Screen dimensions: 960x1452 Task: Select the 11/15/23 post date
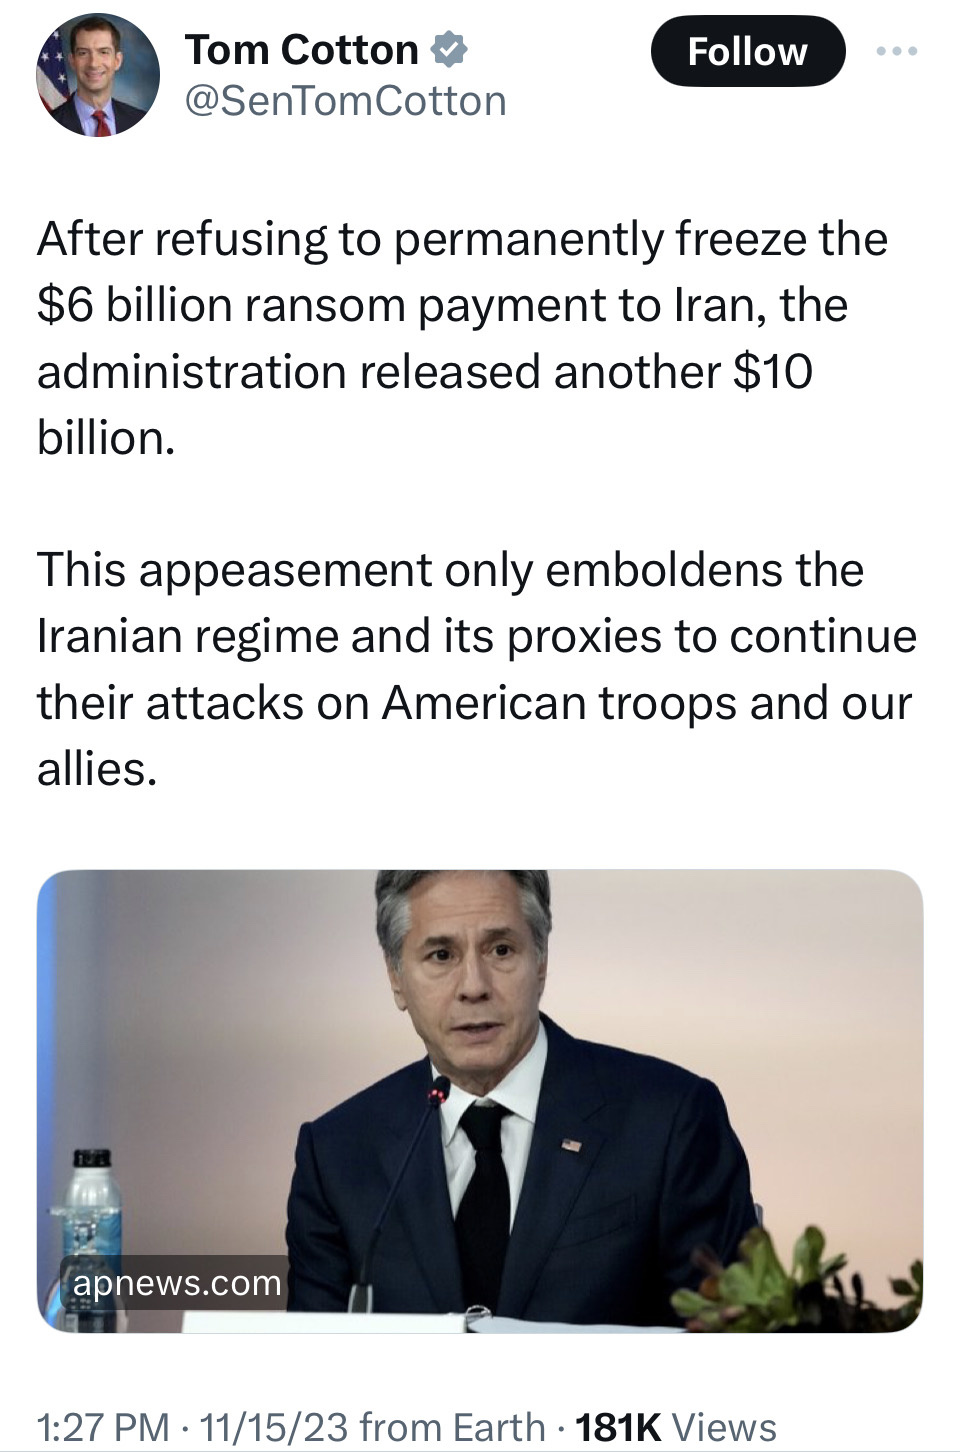pos(274,1427)
